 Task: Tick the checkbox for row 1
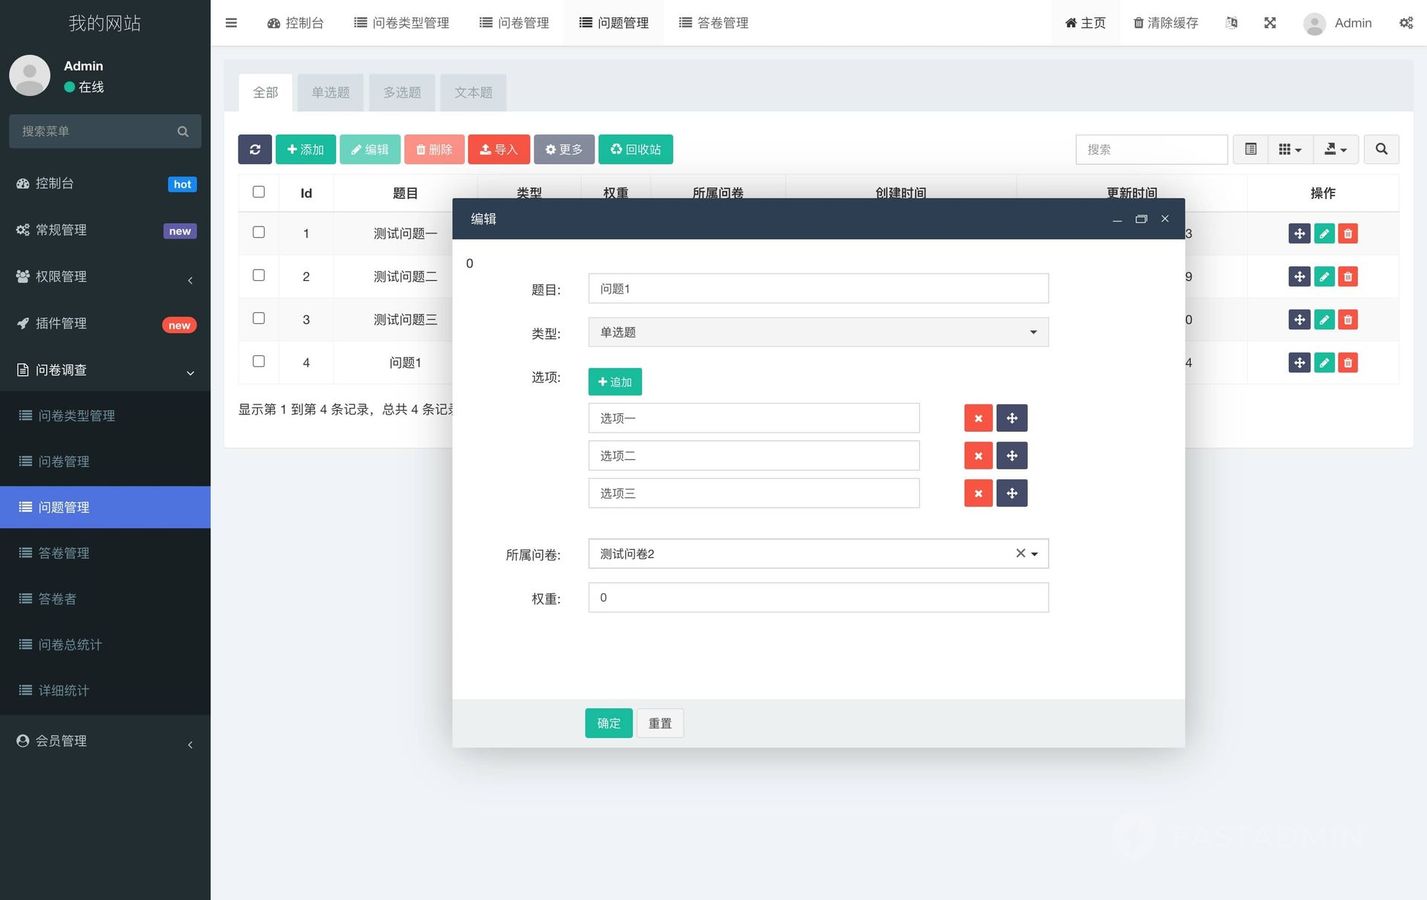[259, 232]
